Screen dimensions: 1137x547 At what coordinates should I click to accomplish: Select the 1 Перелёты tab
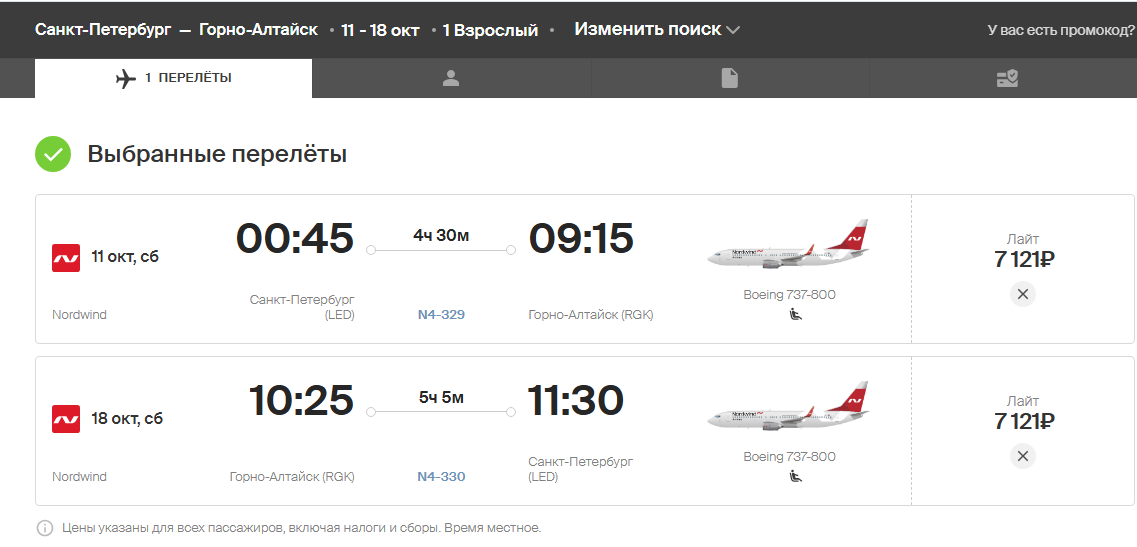pos(173,78)
